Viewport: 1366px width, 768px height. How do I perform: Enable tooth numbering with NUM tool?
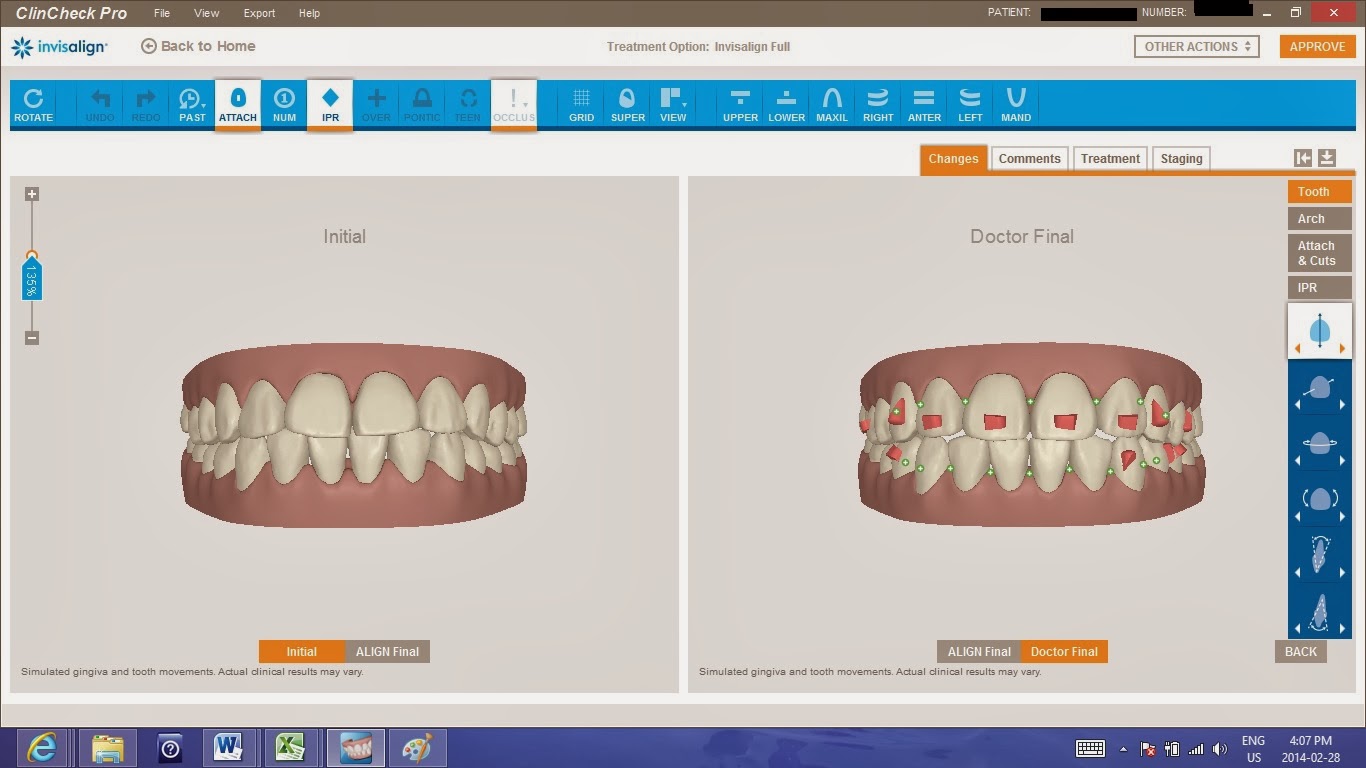tap(284, 105)
